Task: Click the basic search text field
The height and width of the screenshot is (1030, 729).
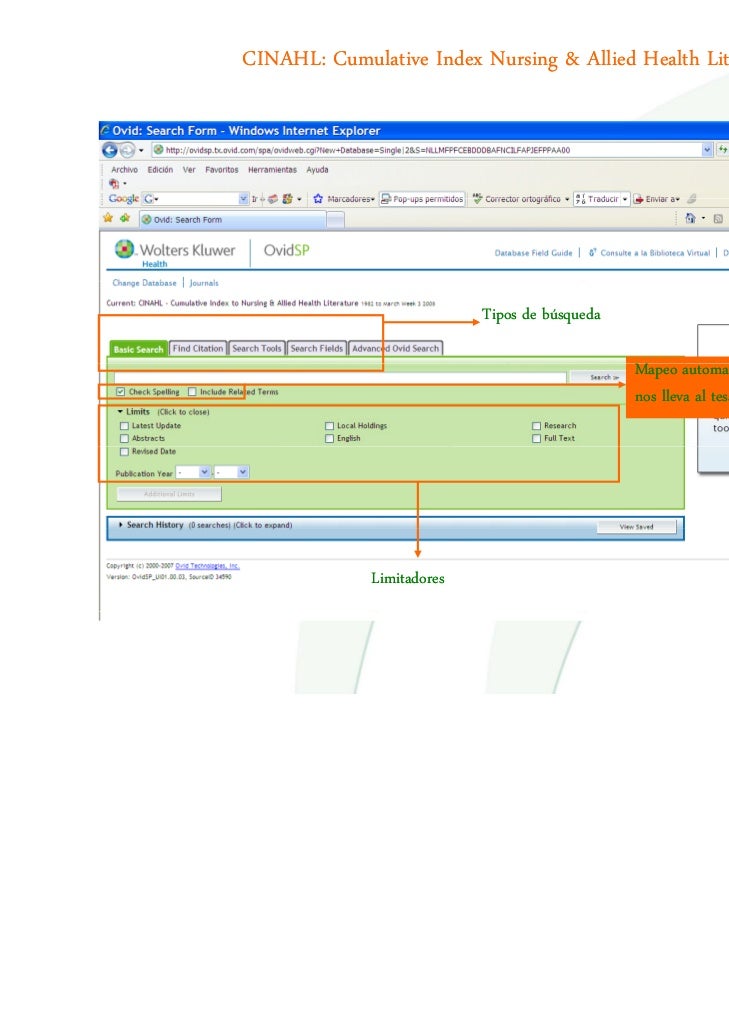Action: [x=340, y=377]
